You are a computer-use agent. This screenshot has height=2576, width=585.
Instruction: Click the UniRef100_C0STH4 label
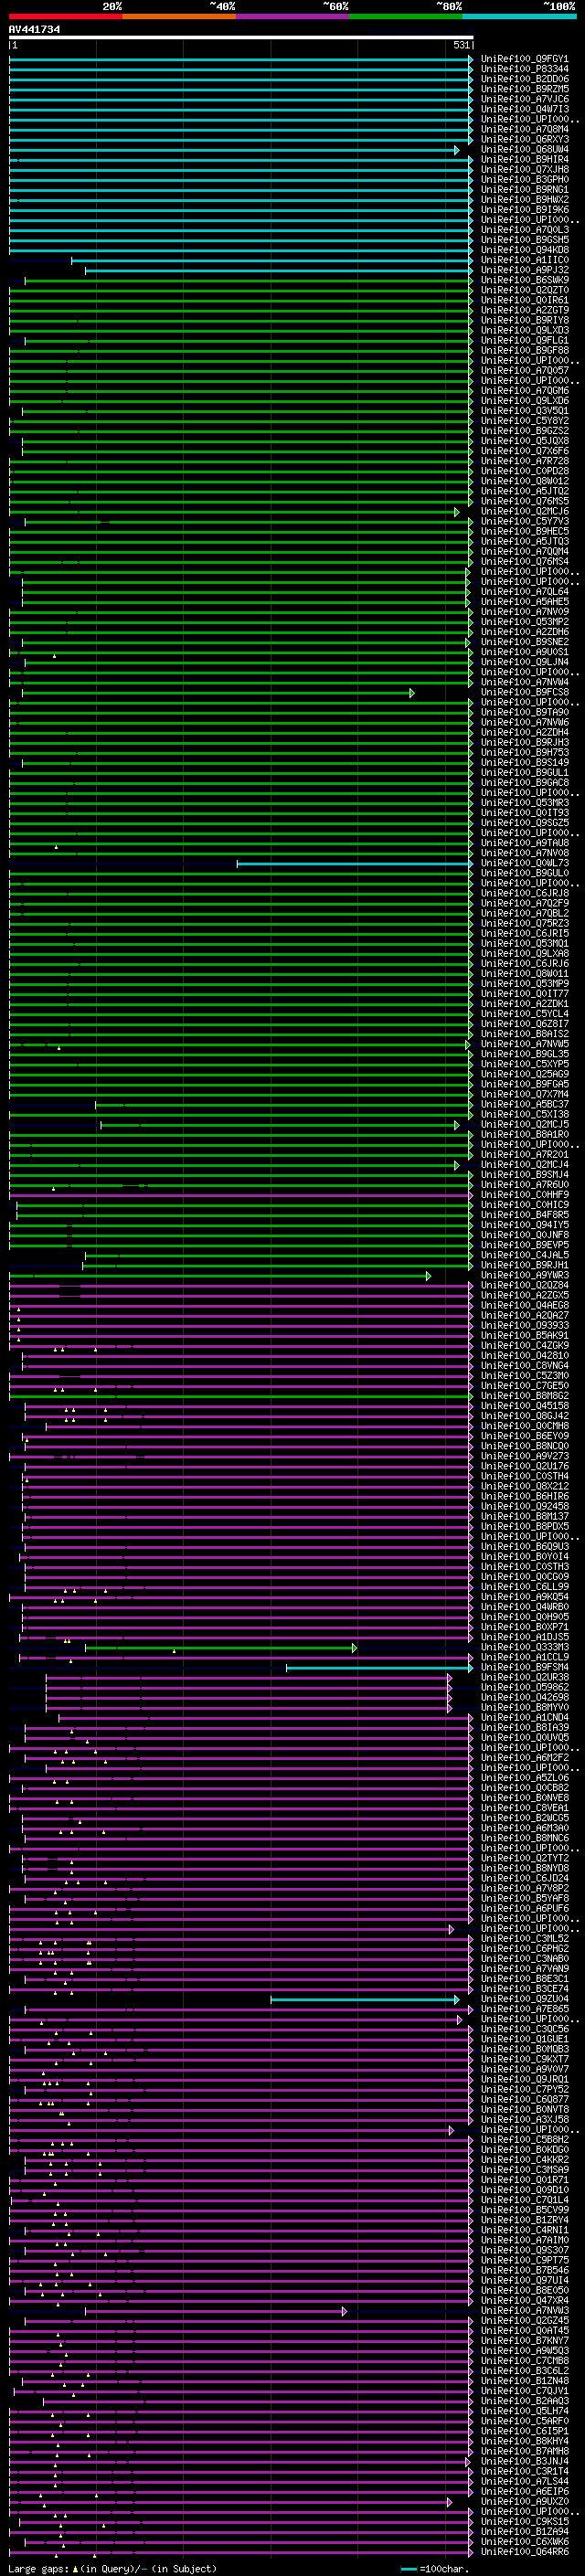pyautogui.click(x=524, y=1476)
